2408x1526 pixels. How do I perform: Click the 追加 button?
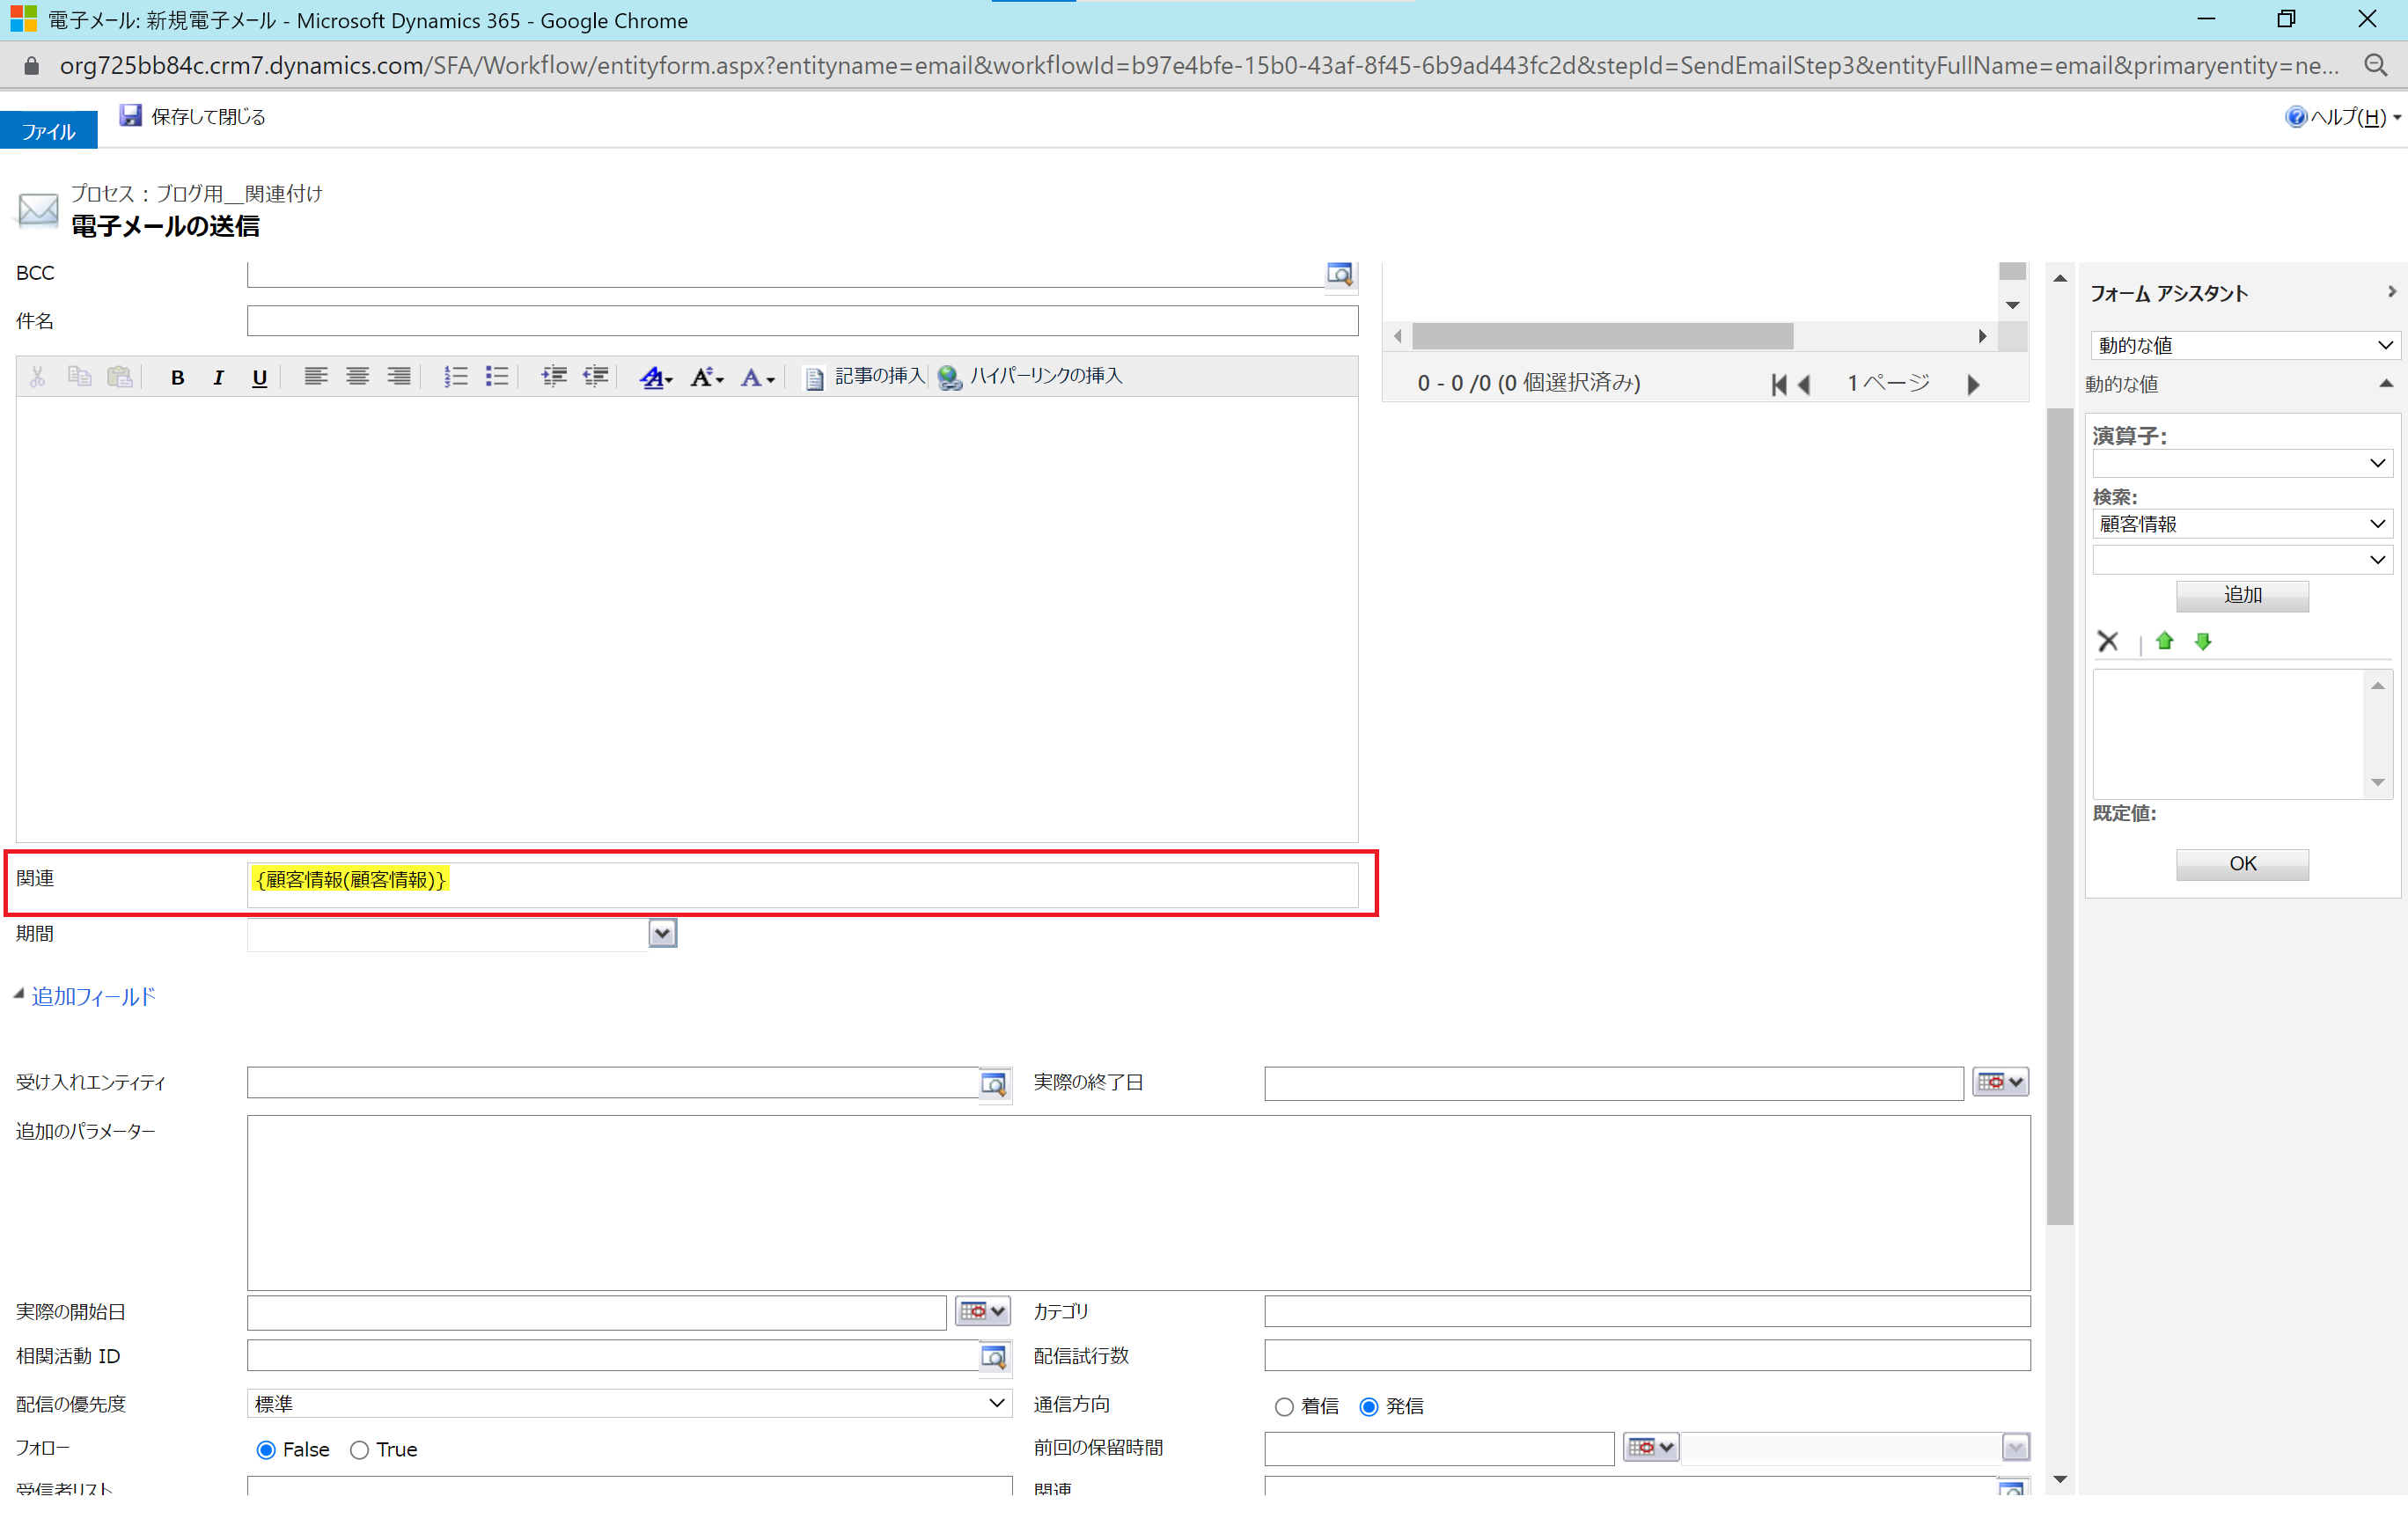[2242, 596]
